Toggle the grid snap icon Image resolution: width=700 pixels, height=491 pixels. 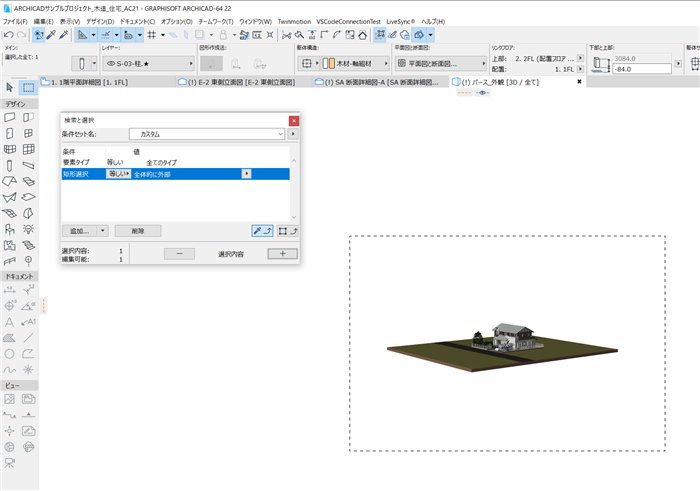tap(152, 35)
